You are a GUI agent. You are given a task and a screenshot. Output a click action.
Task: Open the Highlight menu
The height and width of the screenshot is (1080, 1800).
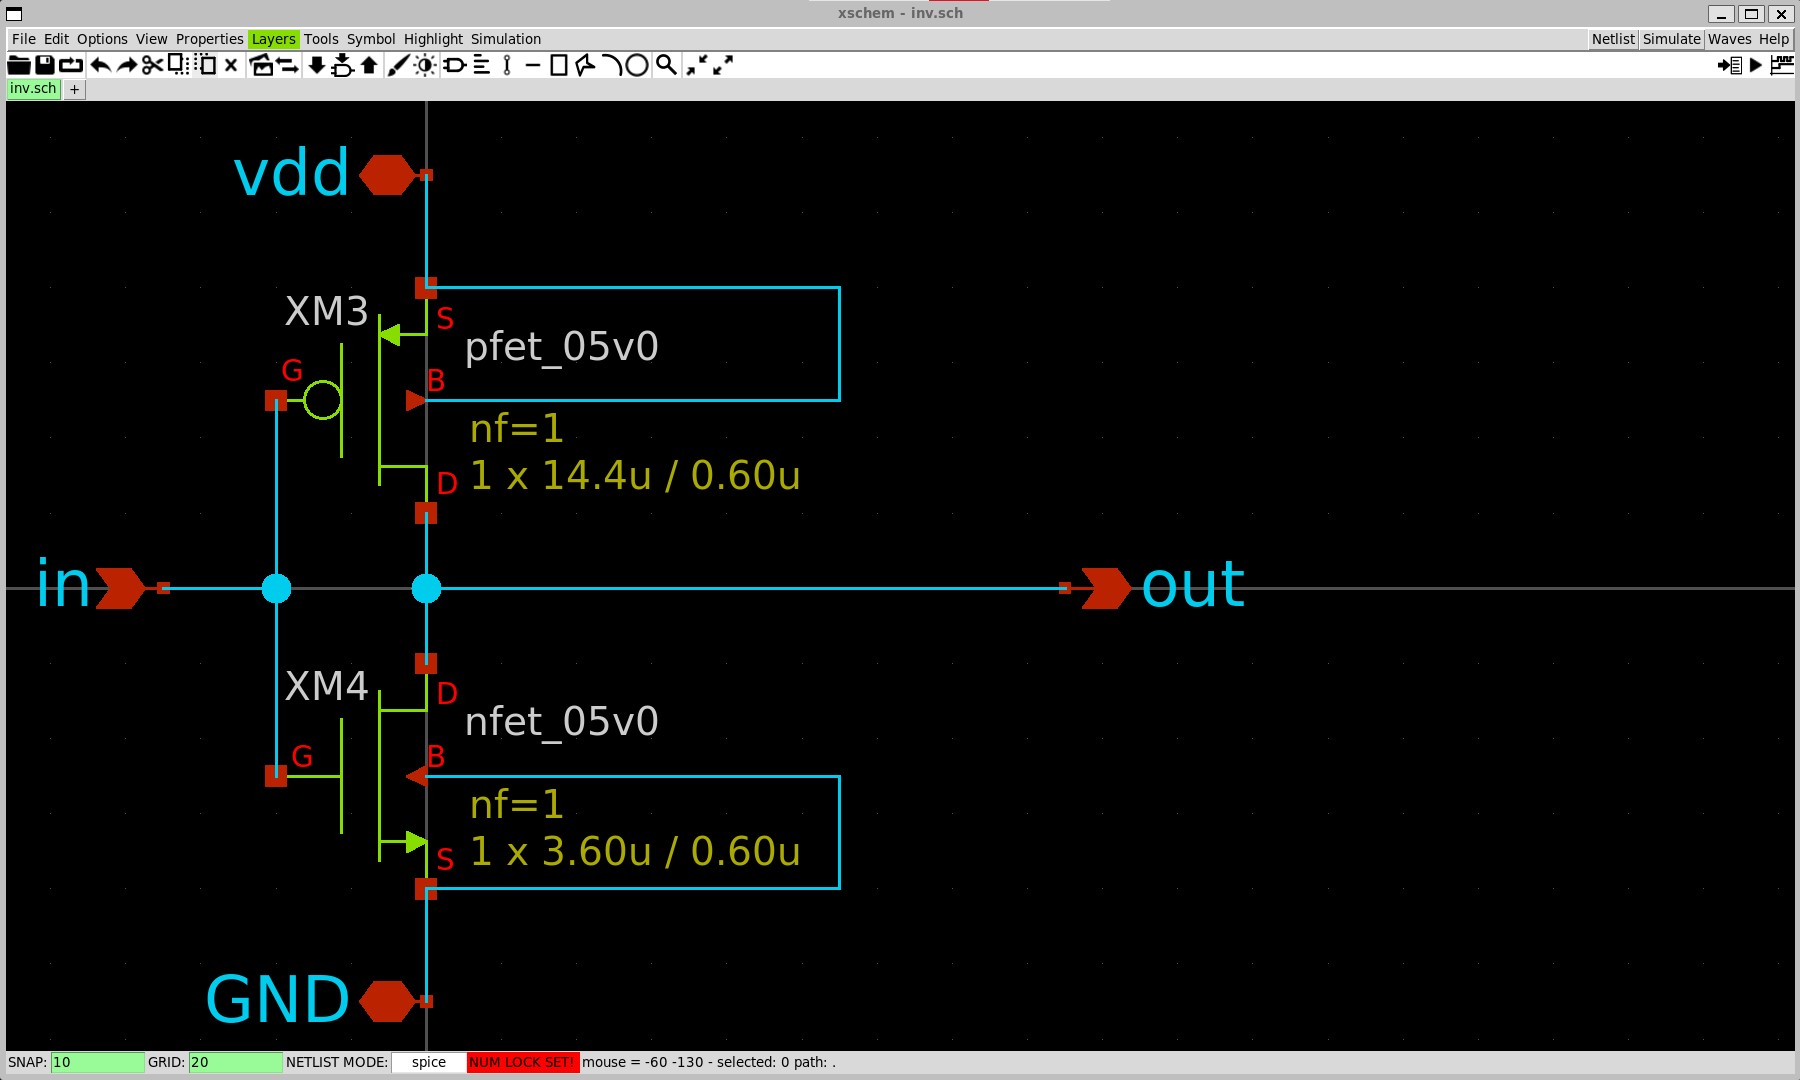pyautogui.click(x=433, y=39)
